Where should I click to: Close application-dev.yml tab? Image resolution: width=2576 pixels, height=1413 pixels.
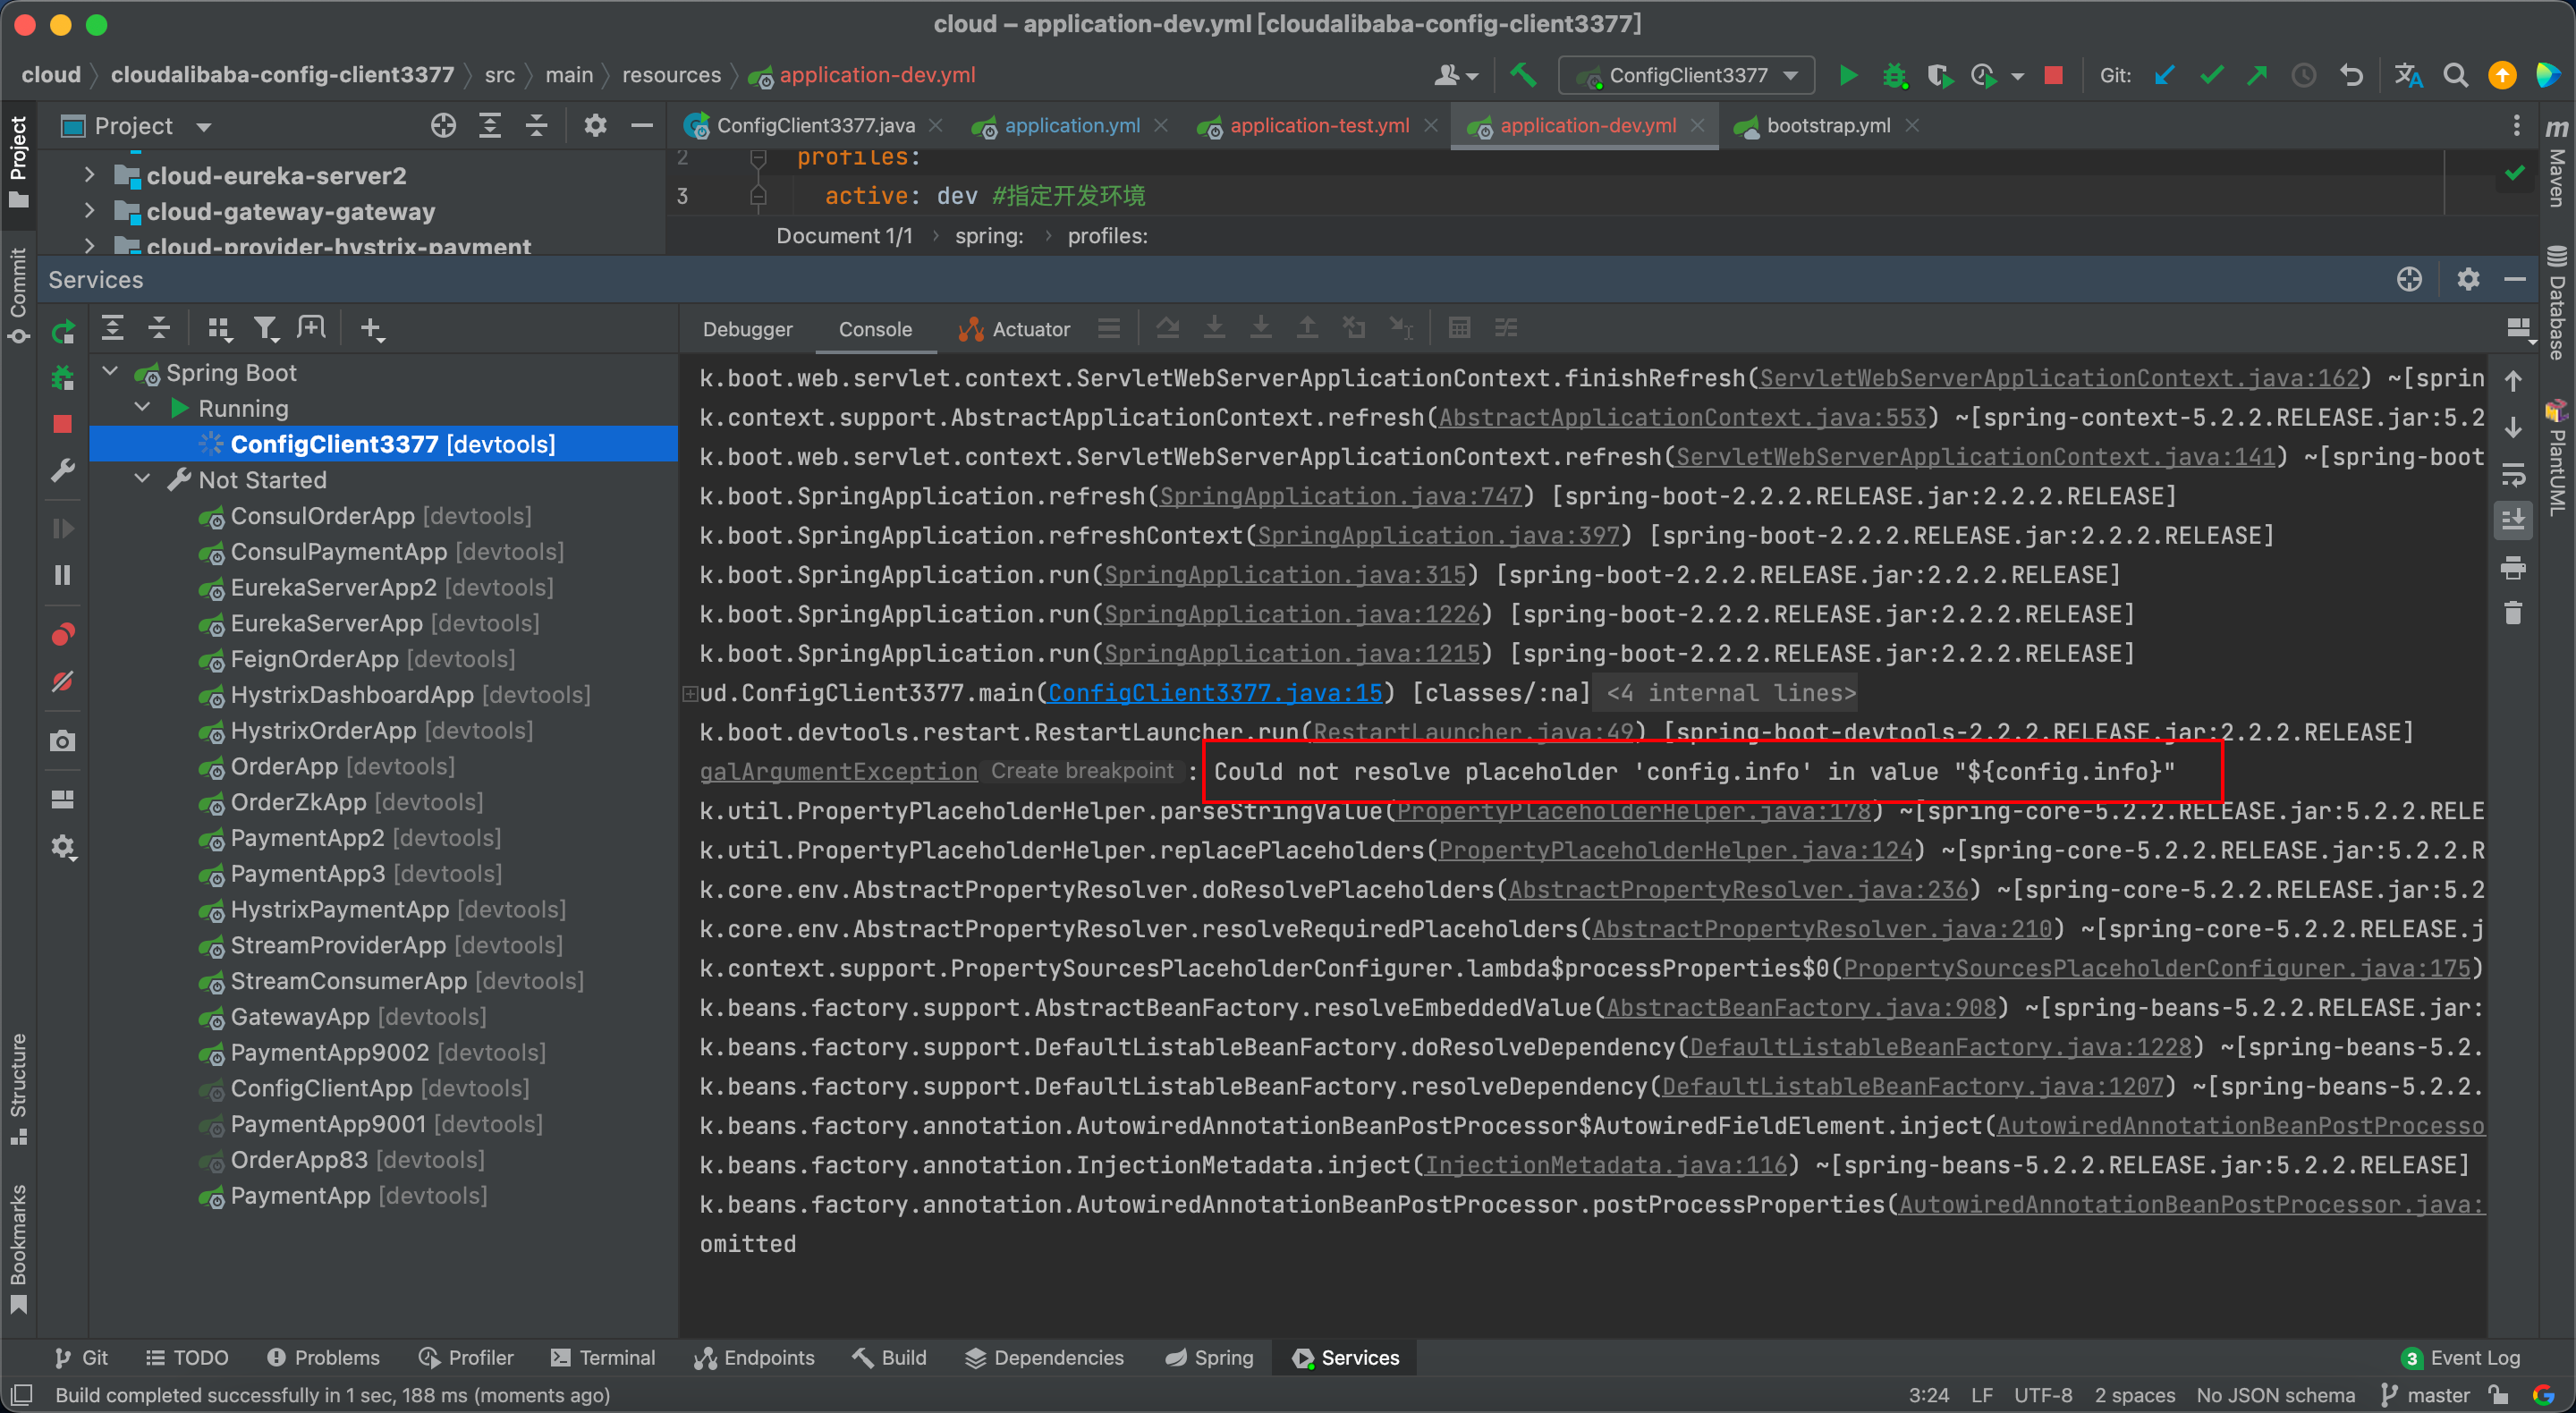point(1697,125)
